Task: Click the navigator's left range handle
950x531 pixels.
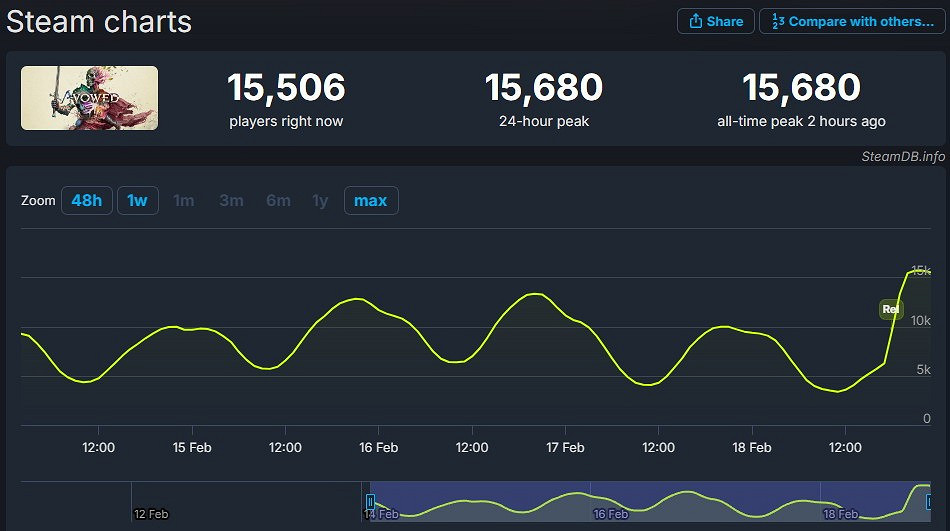Action: tap(370, 501)
